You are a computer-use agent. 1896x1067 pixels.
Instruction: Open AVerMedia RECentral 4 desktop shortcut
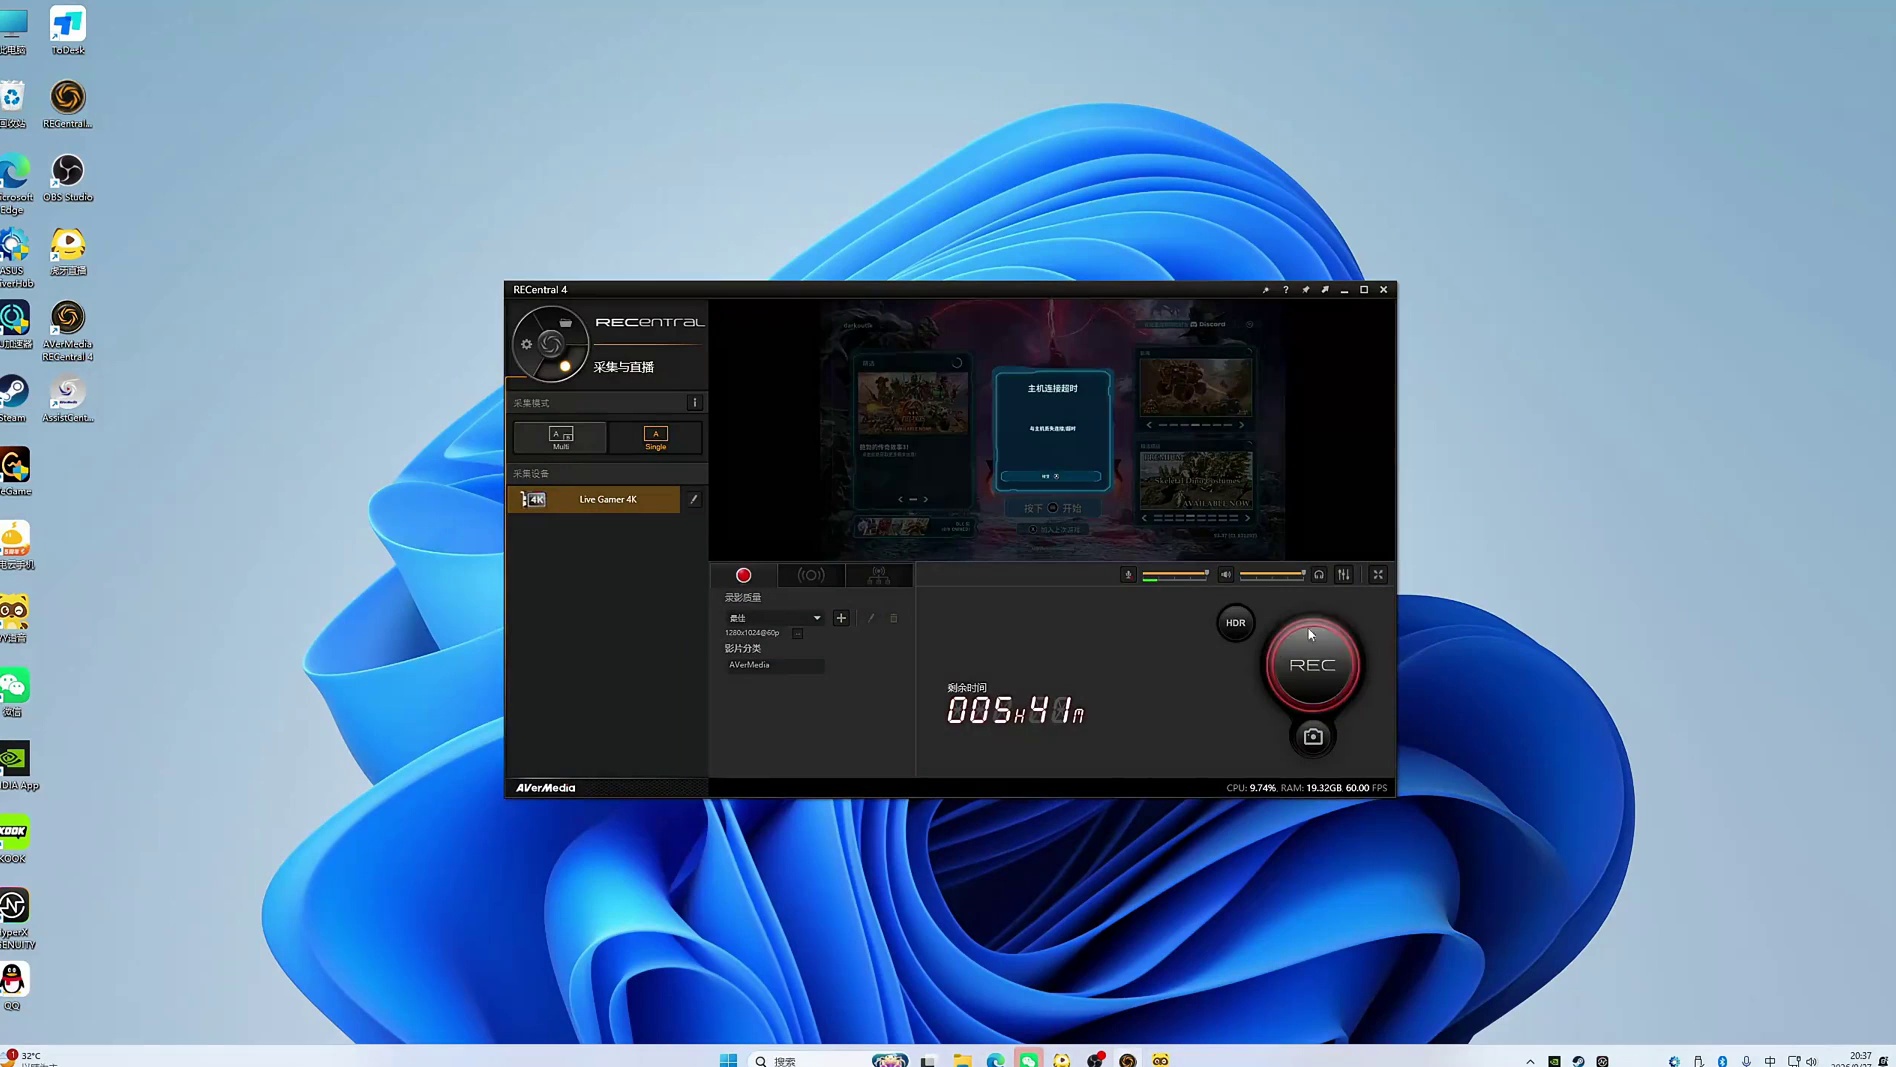coord(68,331)
